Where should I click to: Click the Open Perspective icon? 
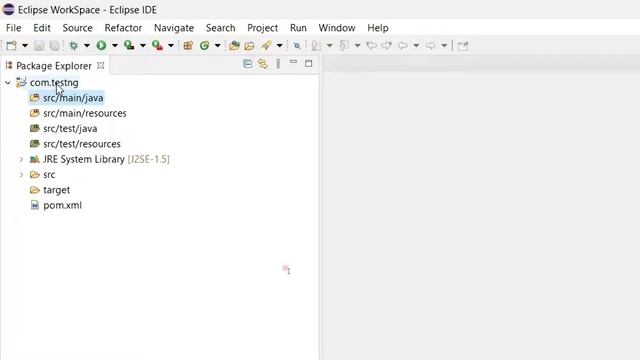(x=463, y=46)
